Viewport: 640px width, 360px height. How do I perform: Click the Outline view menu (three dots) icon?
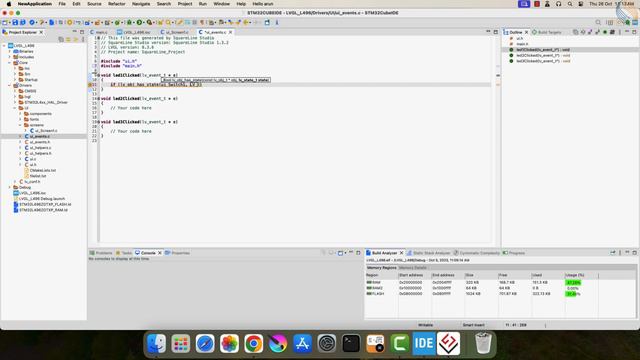tap(620, 32)
